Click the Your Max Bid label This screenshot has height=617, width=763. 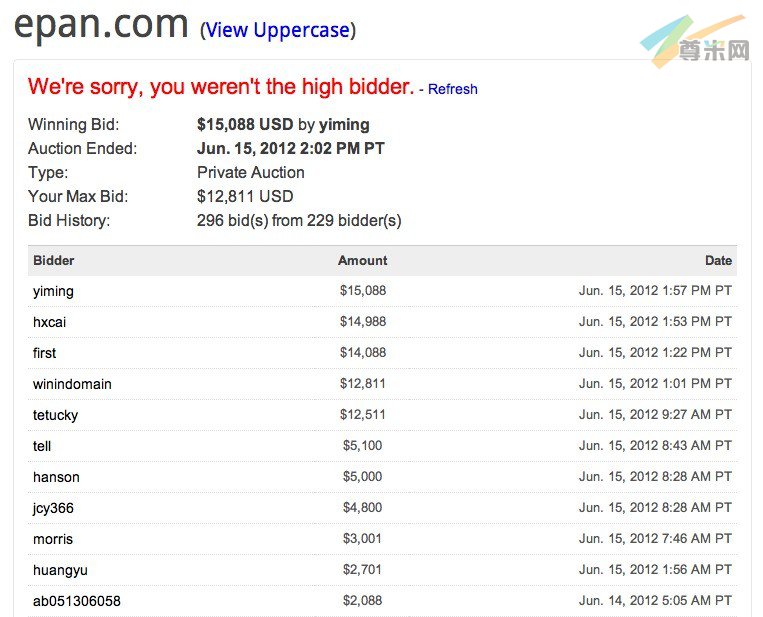78,197
